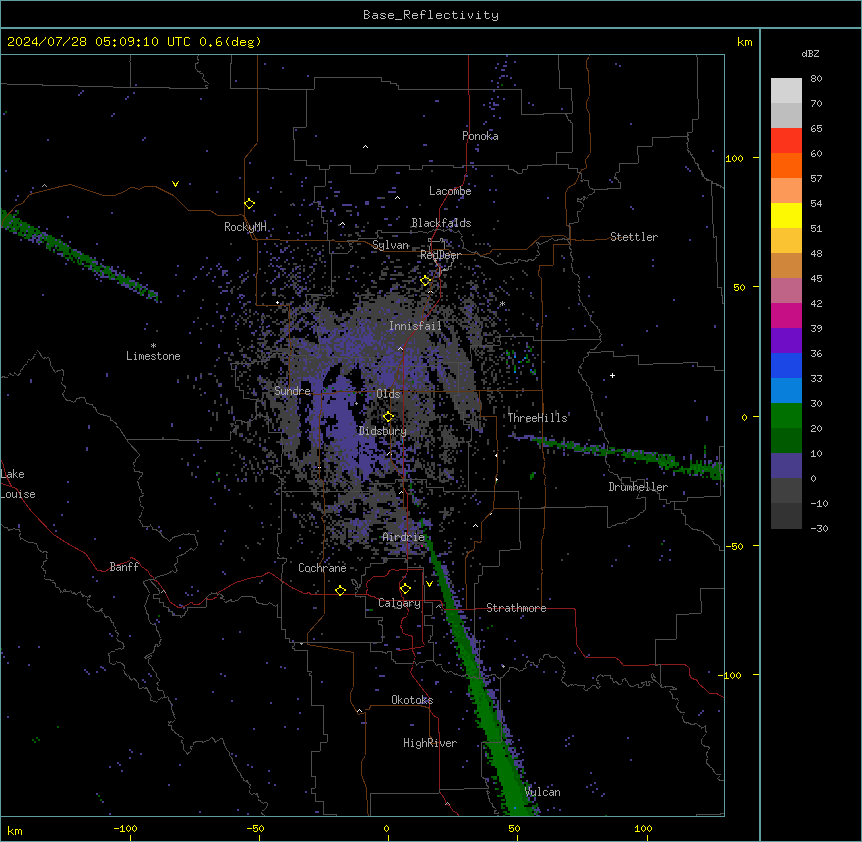Viewport: 862px width, 842px height.
Task: Click the white asterisk above Limestone
Action: (153, 346)
